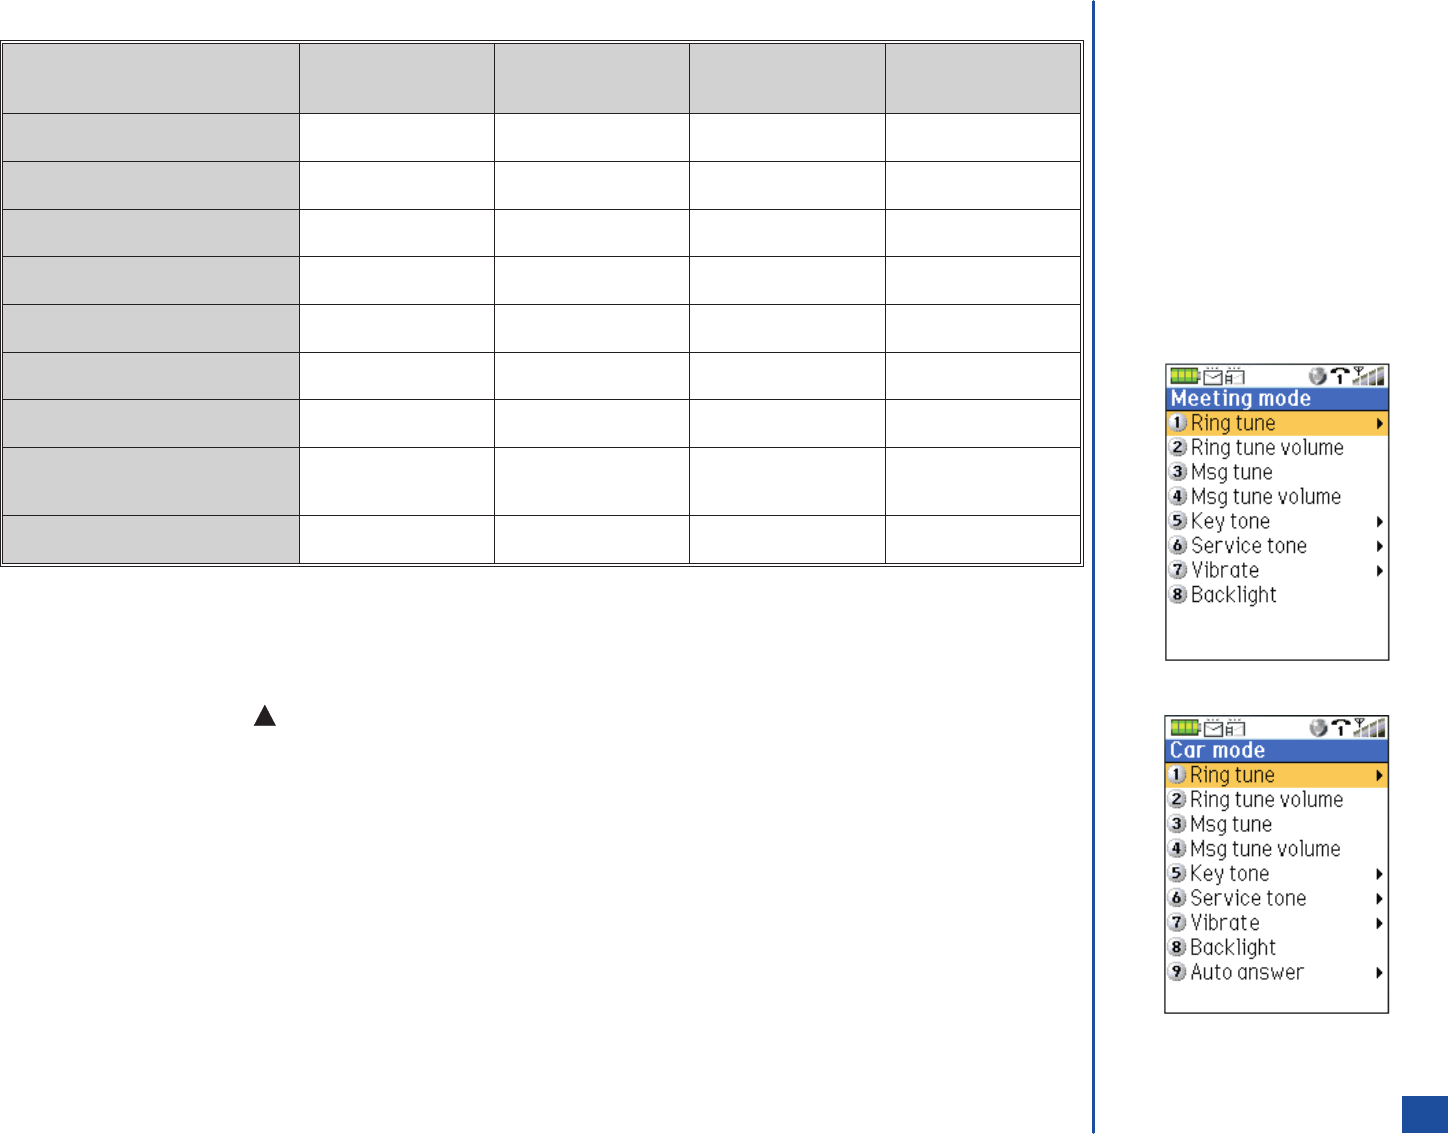Click envelope message icon in Meeting mode screen
1448x1134 pixels.
(x=1212, y=376)
